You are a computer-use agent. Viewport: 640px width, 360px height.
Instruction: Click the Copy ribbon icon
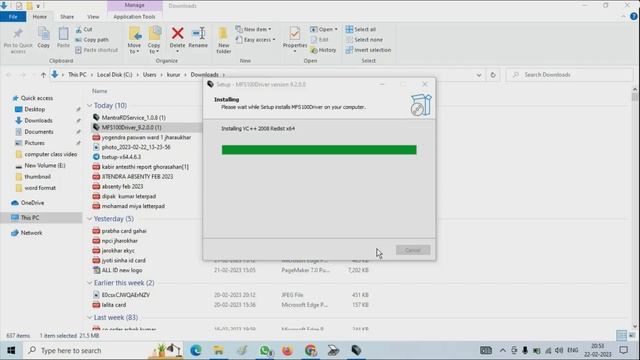pos(43,38)
